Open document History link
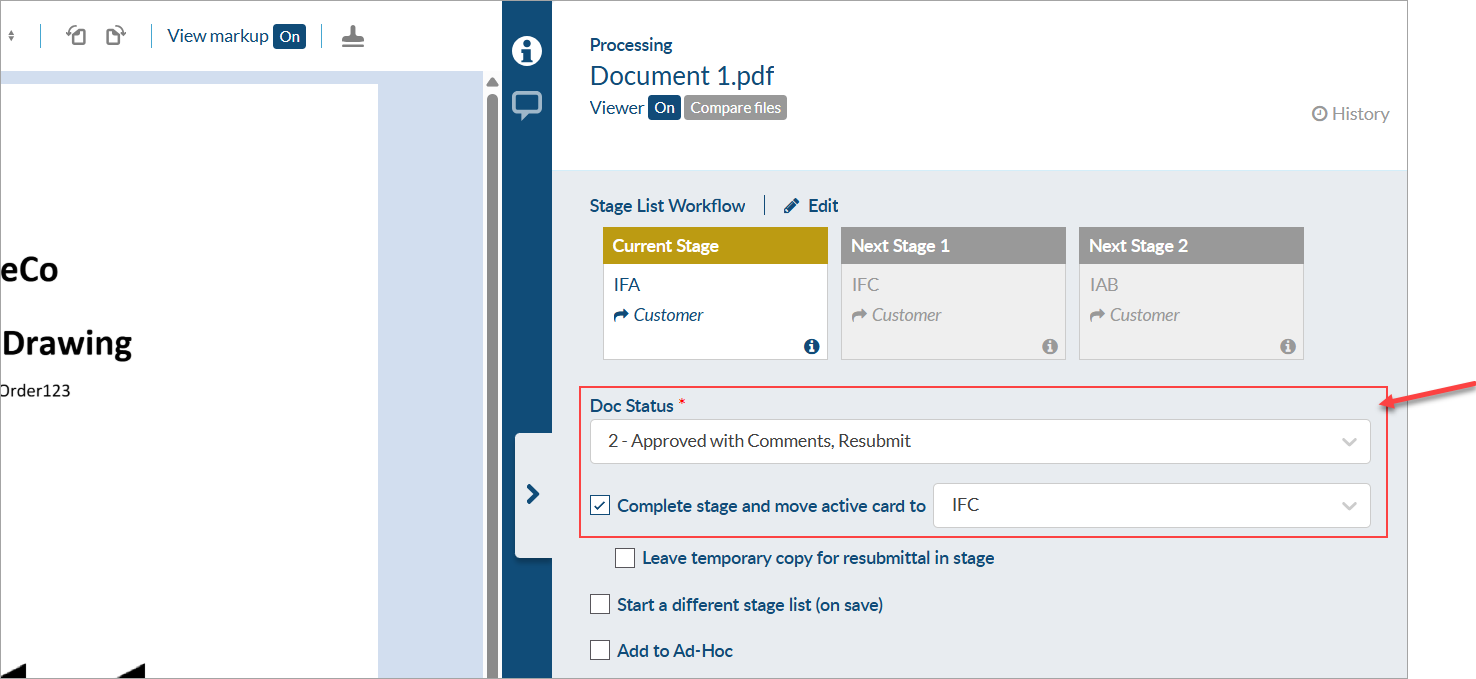The image size is (1476, 679). (x=1350, y=114)
